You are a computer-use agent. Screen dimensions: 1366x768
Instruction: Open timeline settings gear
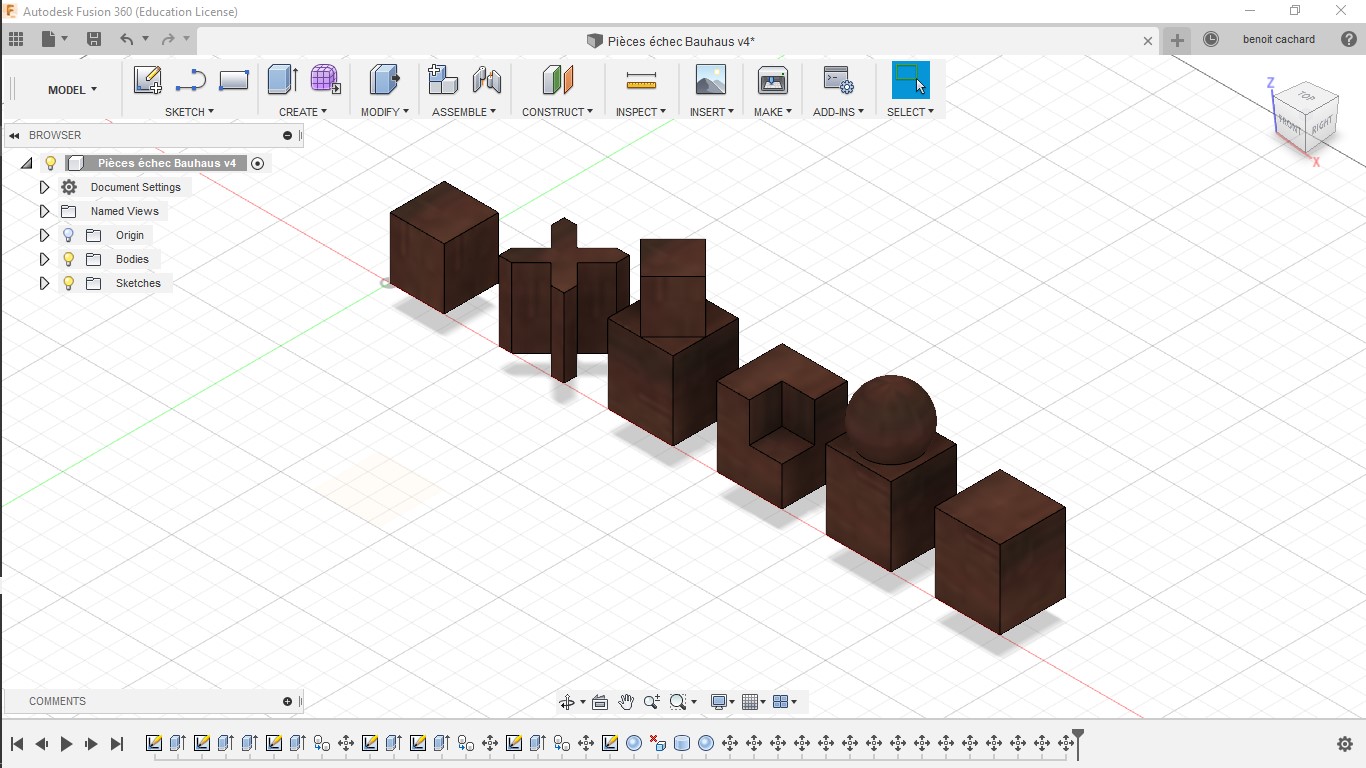tap(1345, 743)
